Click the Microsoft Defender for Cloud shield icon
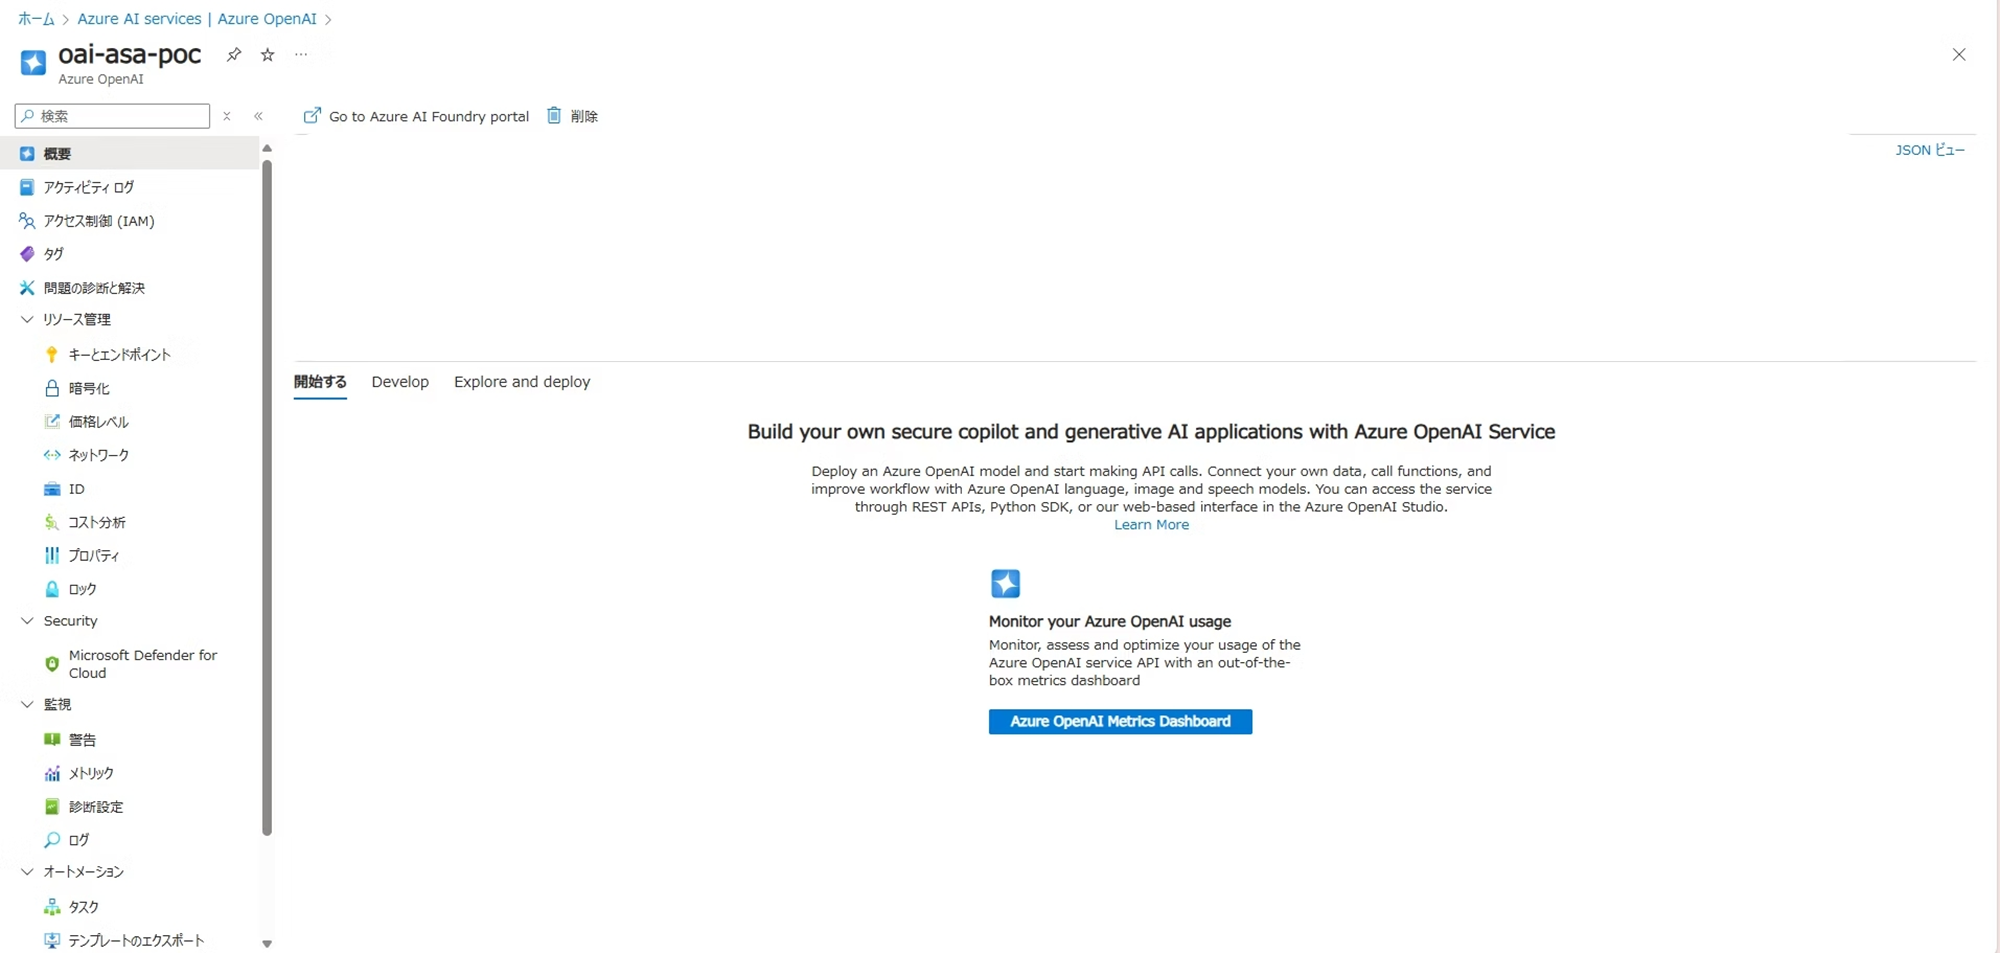This screenshot has width=2000, height=953. [x=52, y=664]
